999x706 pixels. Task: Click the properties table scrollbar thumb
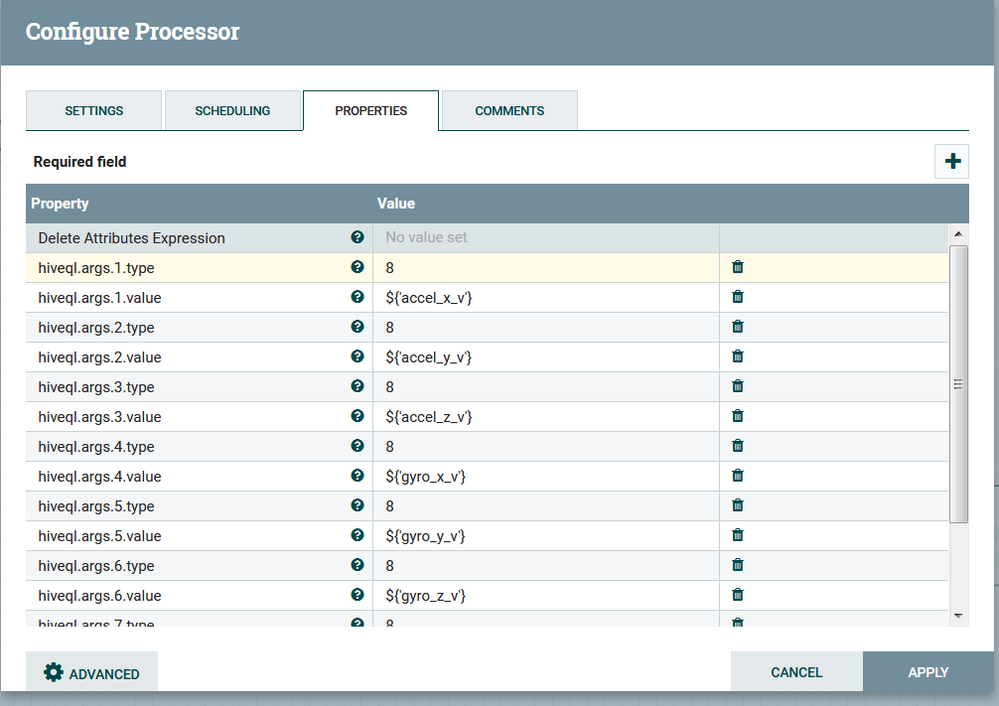(958, 384)
